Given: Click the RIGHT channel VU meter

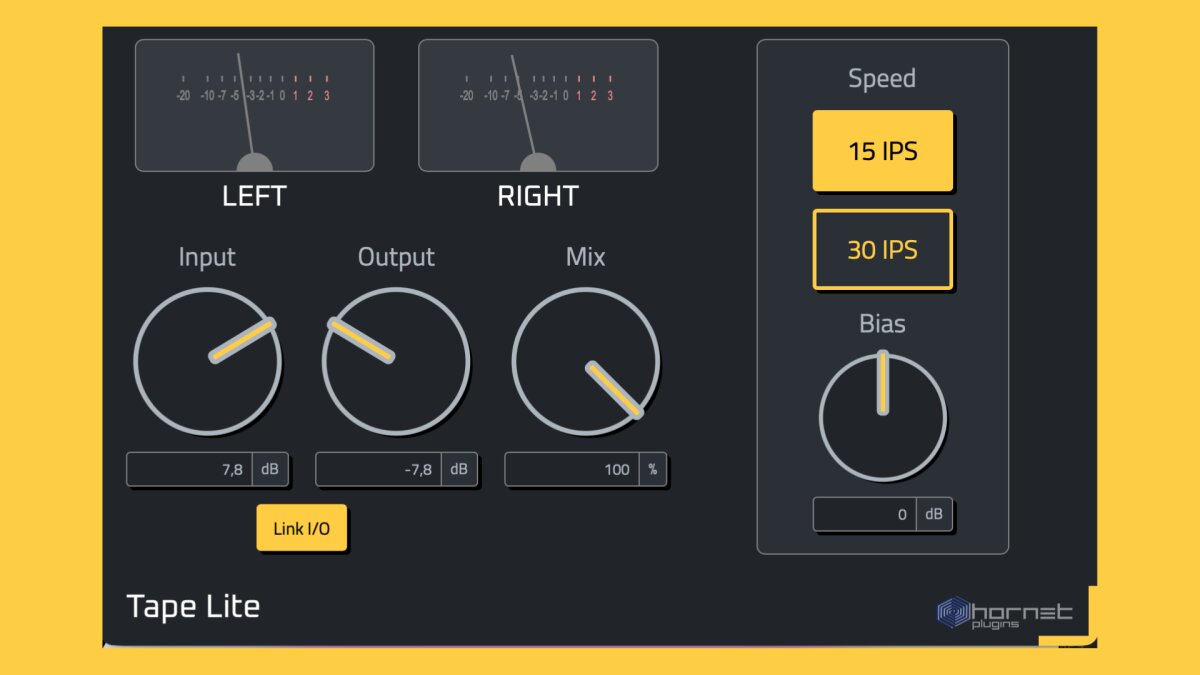Looking at the screenshot, I should (538, 105).
